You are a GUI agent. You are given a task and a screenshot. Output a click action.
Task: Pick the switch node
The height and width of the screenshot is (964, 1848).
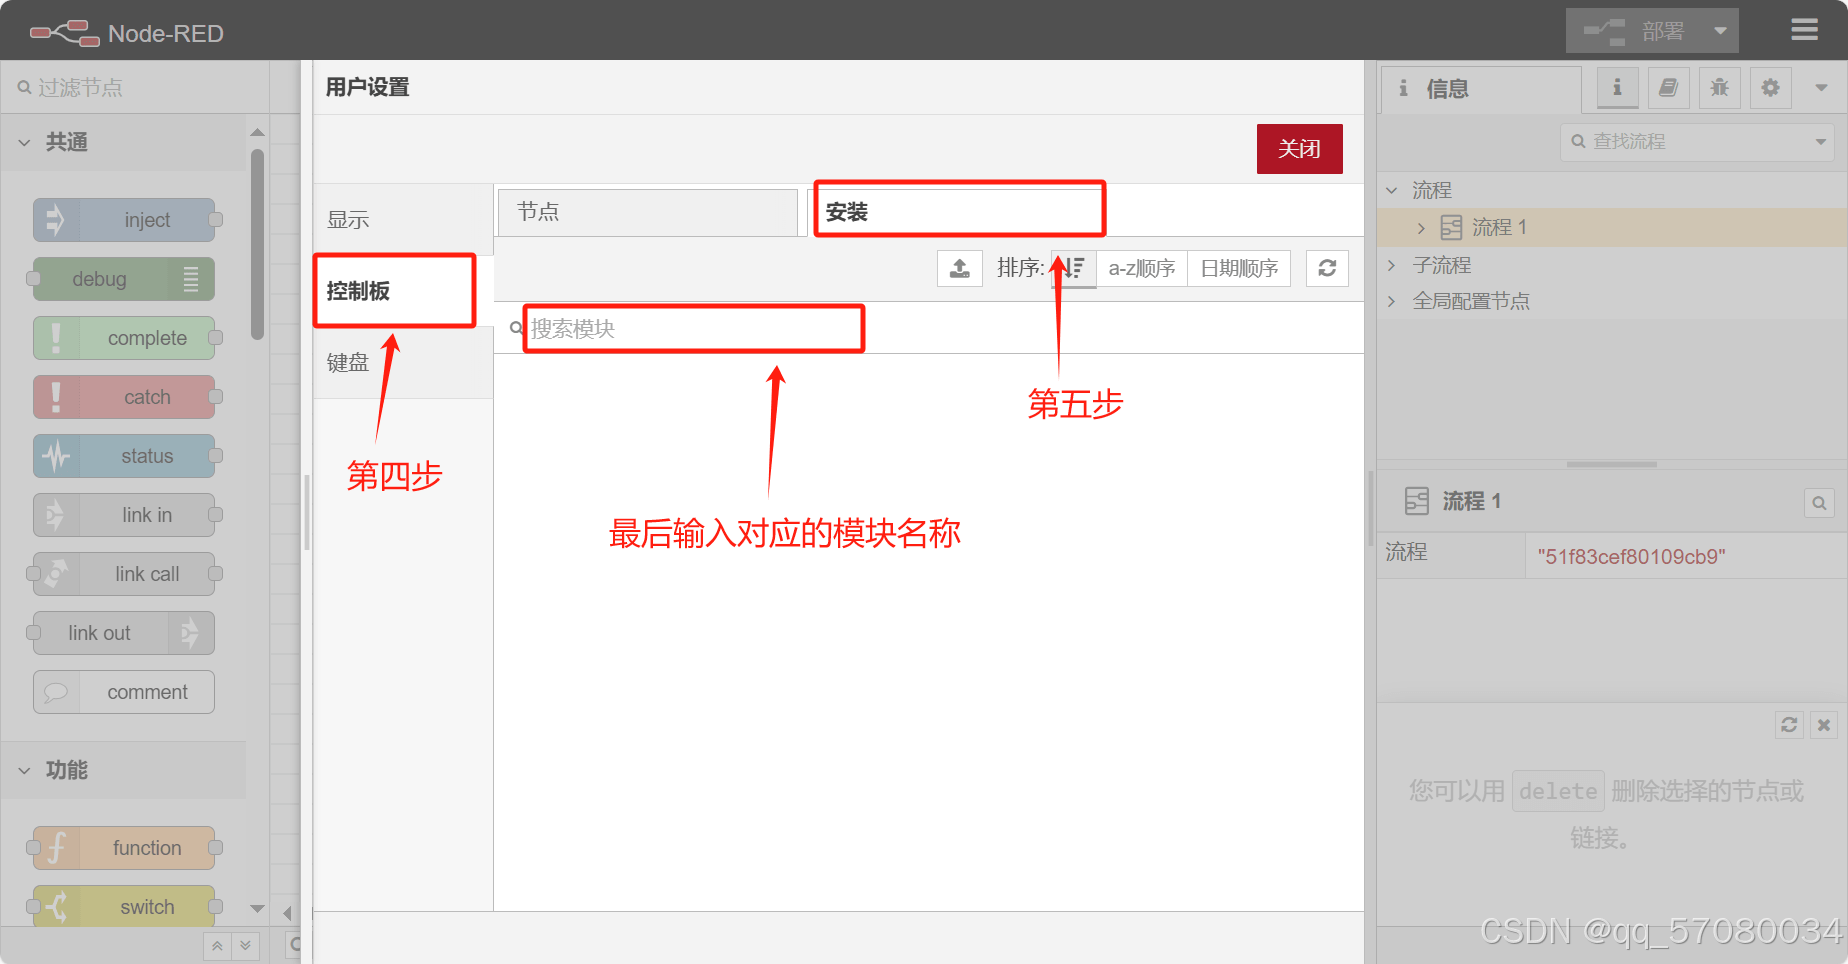(124, 906)
